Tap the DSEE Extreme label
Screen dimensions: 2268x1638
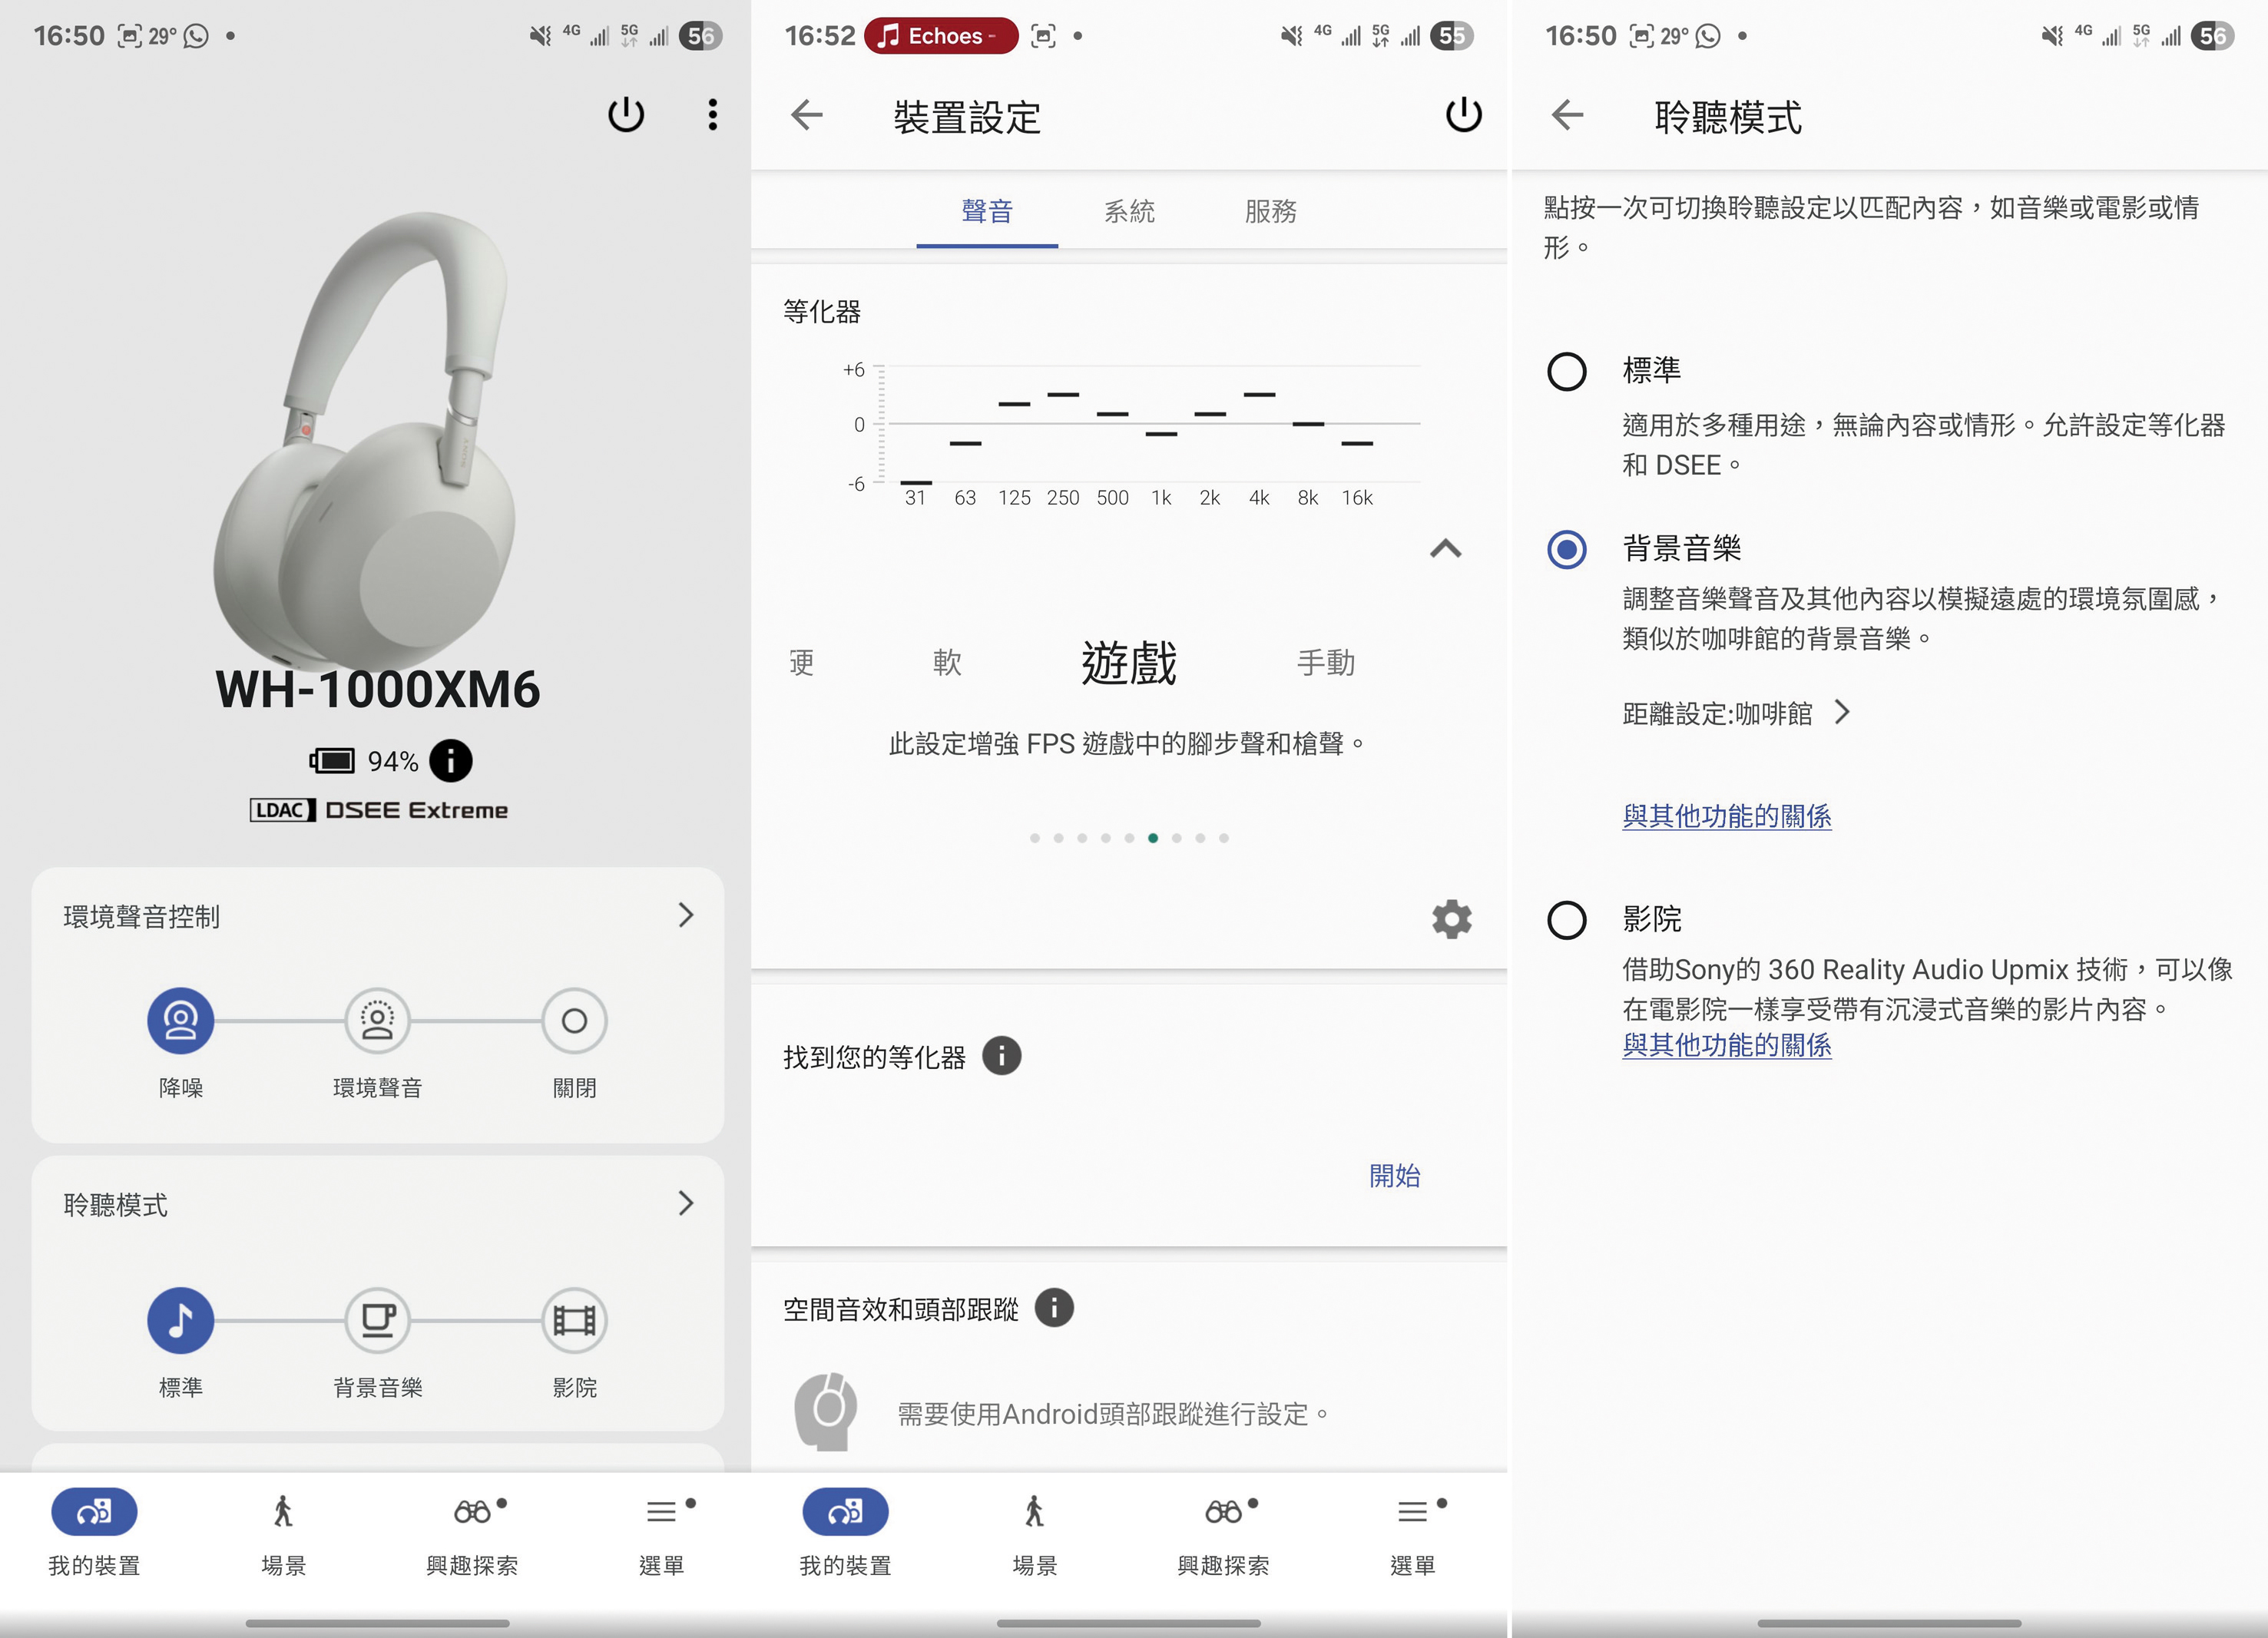pos(416,810)
